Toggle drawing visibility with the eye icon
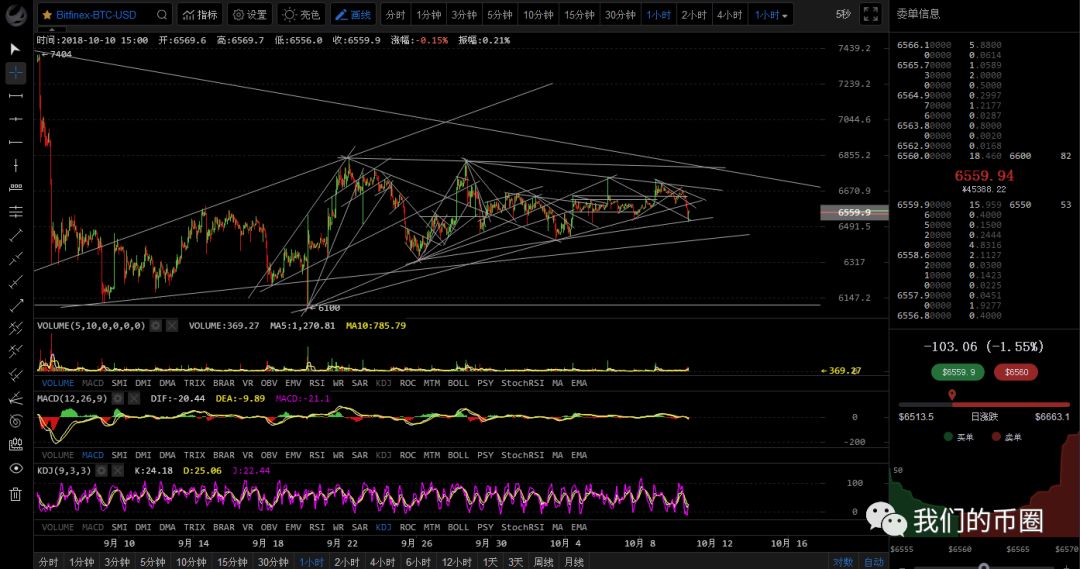Viewport: 1080px width, 569px height. (15, 468)
